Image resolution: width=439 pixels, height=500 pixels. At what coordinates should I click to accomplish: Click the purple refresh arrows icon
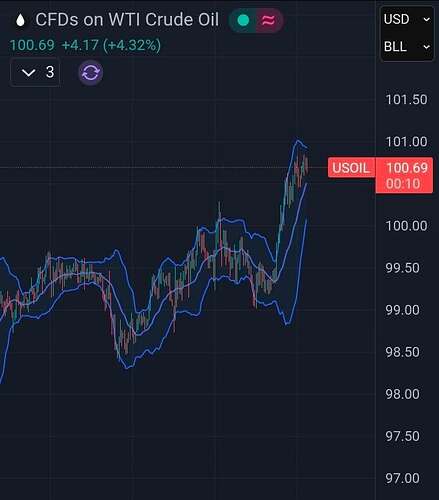(91, 72)
